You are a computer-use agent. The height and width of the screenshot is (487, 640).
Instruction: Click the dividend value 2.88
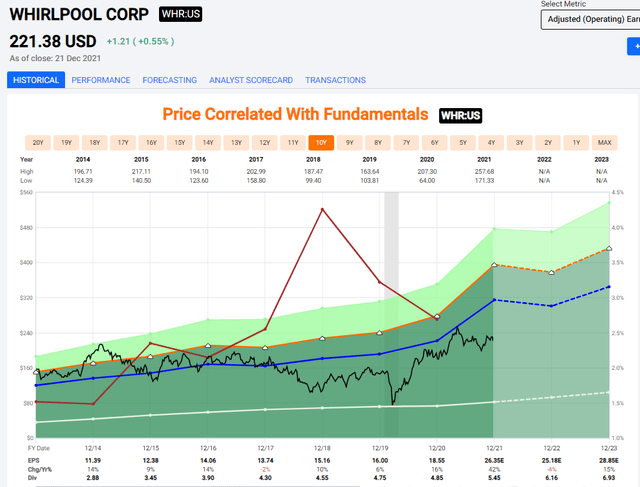tap(93, 478)
